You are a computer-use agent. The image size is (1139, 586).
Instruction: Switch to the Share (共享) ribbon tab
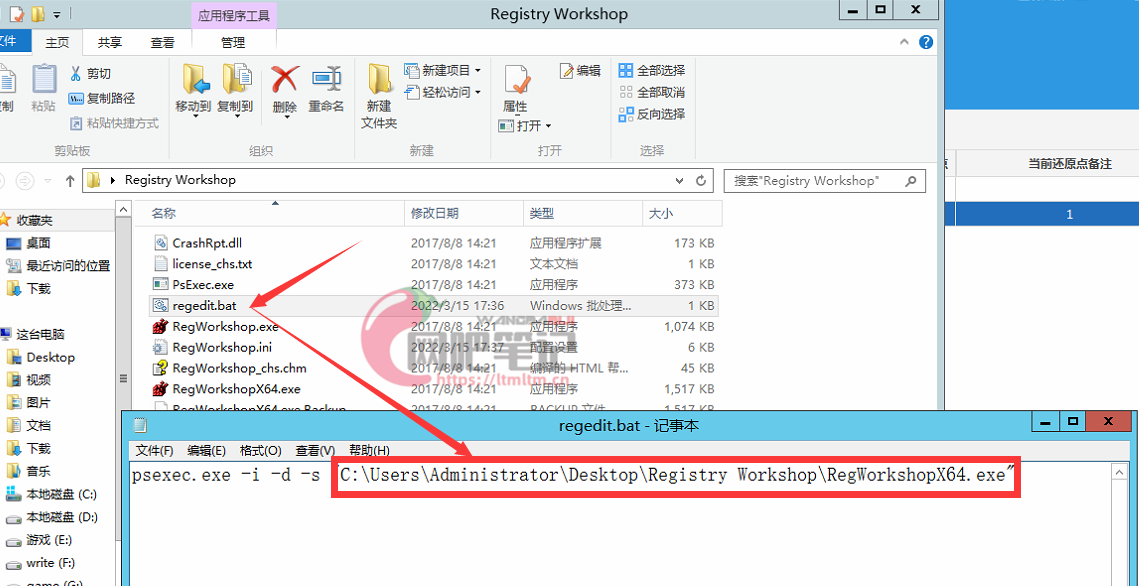click(x=110, y=43)
